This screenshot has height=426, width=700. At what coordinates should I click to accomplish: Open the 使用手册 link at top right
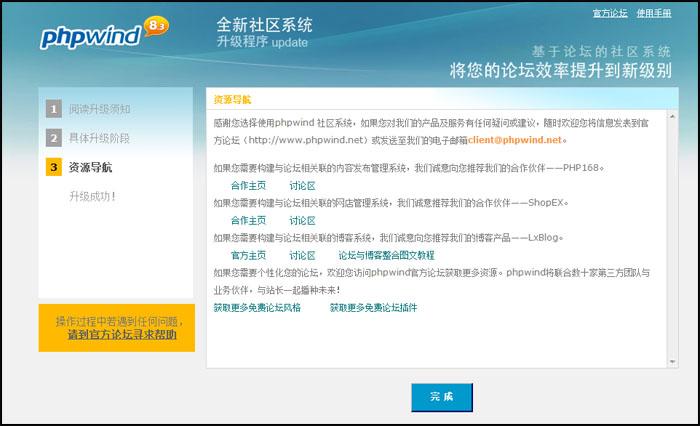click(654, 13)
